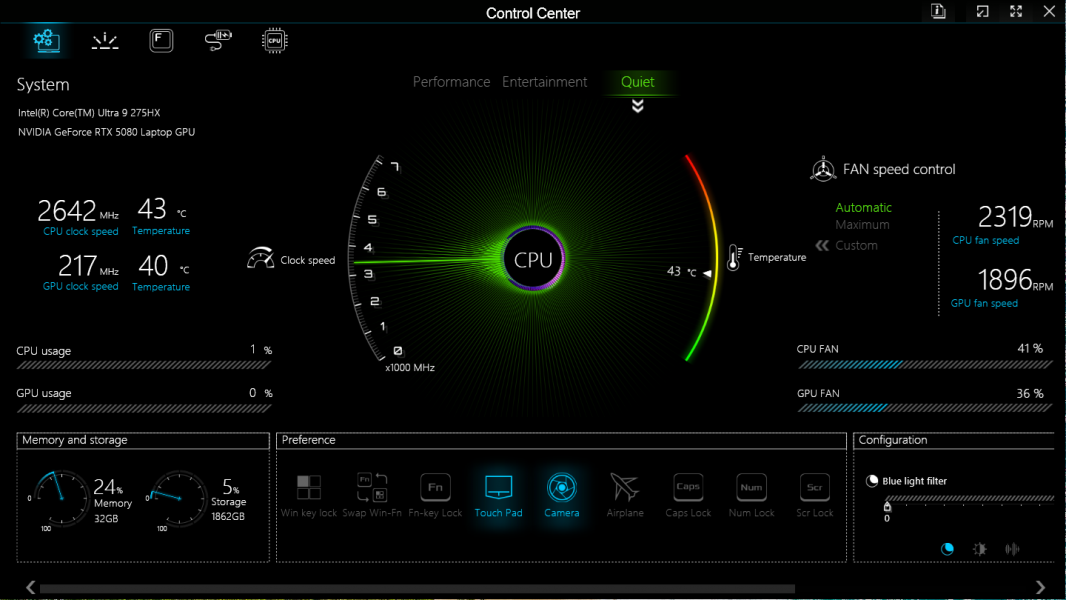1066x600 pixels.
Task: Choose Automatic fan speed mode
Action: click(863, 207)
